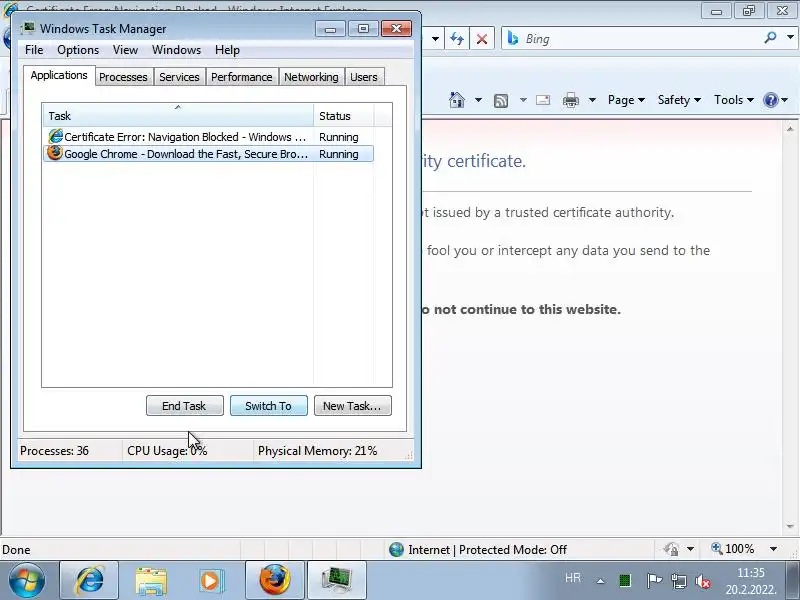Click the taskbar clock showing 11:35
Viewport: 800px width, 600px height.
(751, 581)
